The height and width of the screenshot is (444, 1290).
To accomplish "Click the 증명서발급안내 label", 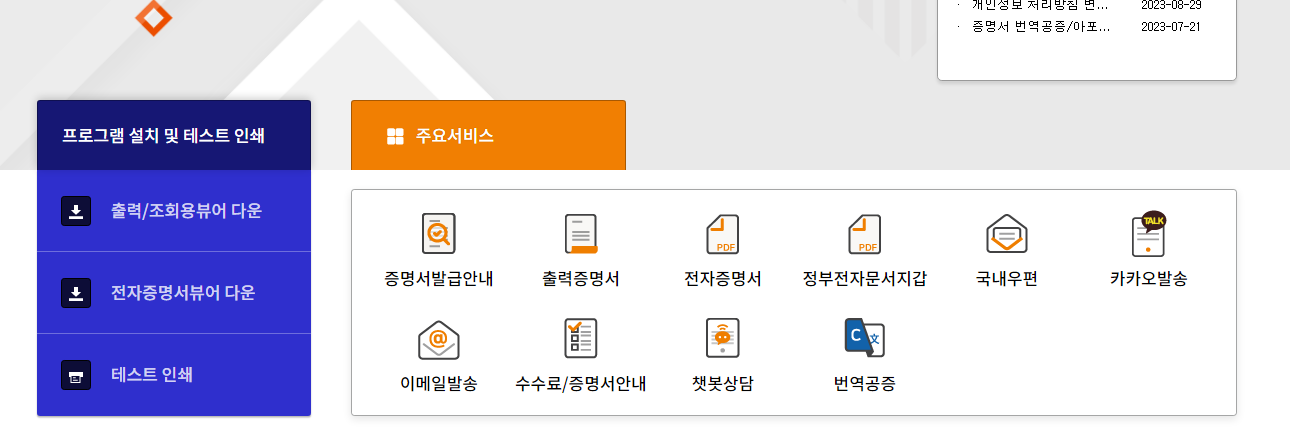I will (x=438, y=279).
